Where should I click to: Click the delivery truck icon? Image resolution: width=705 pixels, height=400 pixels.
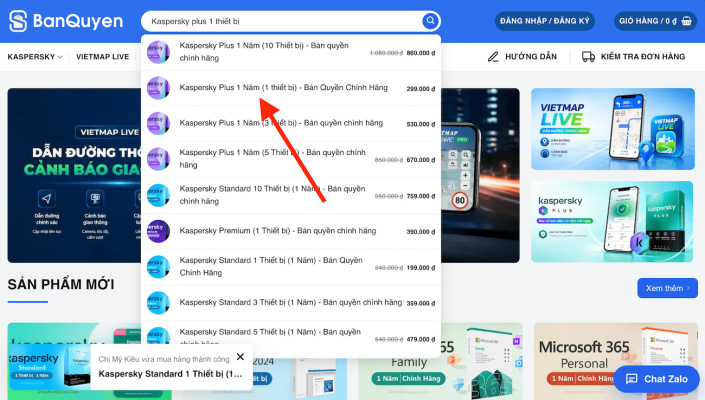click(x=588, y=57)
